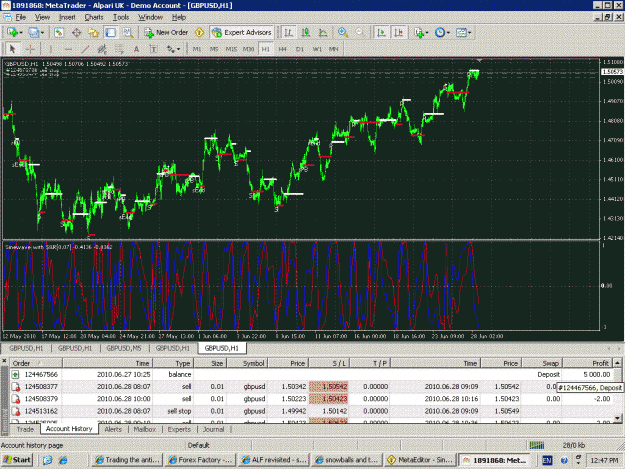Open the Market Watch window icon
The height and width of the screenshot is (469, 625).
click(59, 33)
